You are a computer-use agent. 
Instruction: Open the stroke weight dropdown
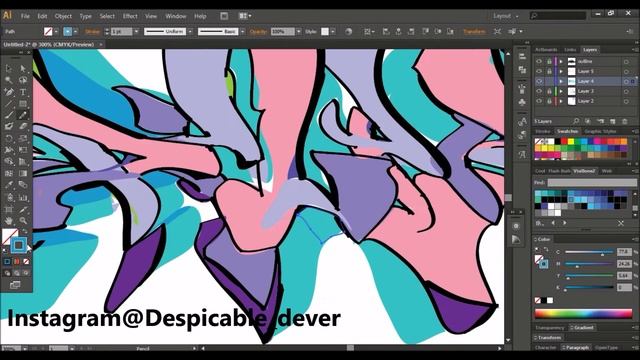[x=136, y=31]
